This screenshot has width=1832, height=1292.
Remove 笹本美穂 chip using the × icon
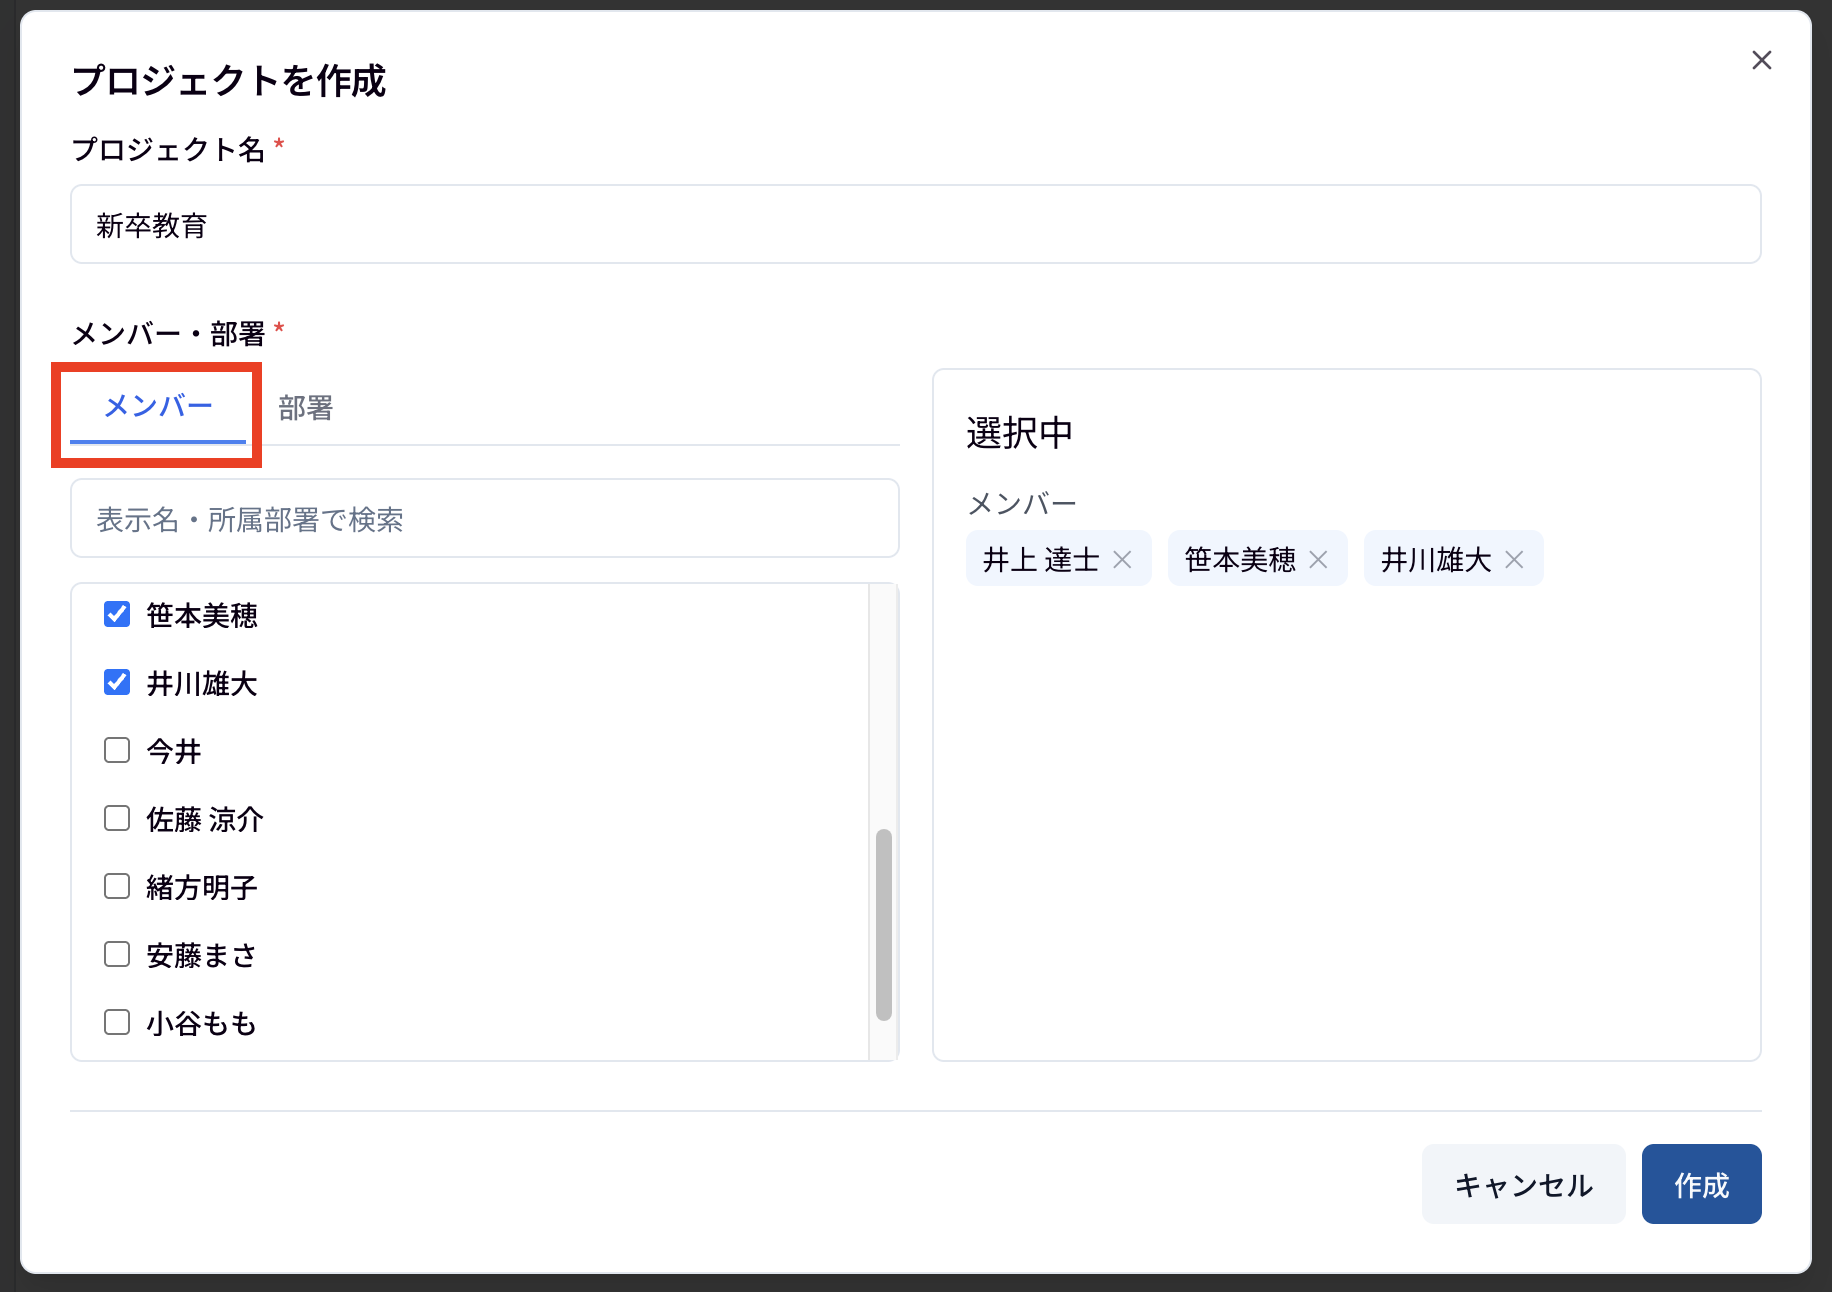click(1318, 559)
